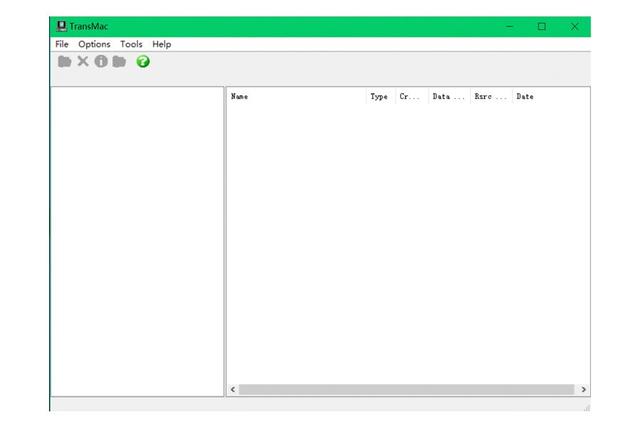
Task: Open the File menu
Action: 62,44
